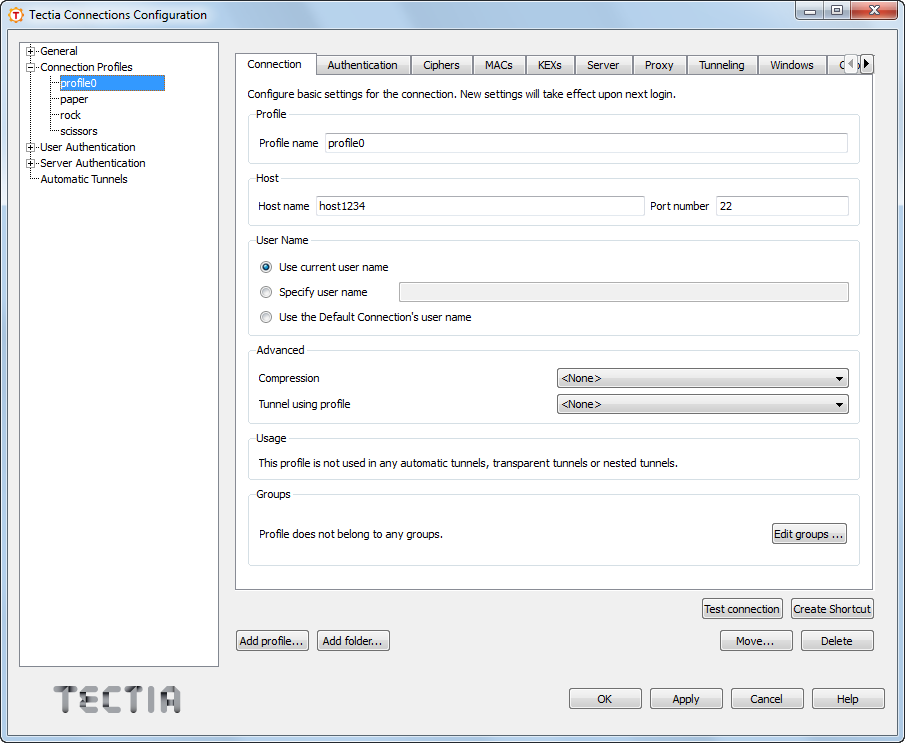This screenshot has height=743, width=905.
Task: Click the Test connection button
Action: pyautogui.click(x=742, y=608)
